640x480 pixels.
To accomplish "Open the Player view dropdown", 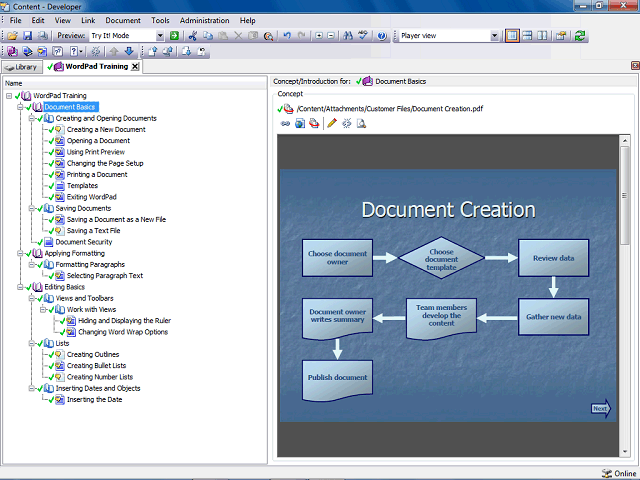I will coord(494,36).
